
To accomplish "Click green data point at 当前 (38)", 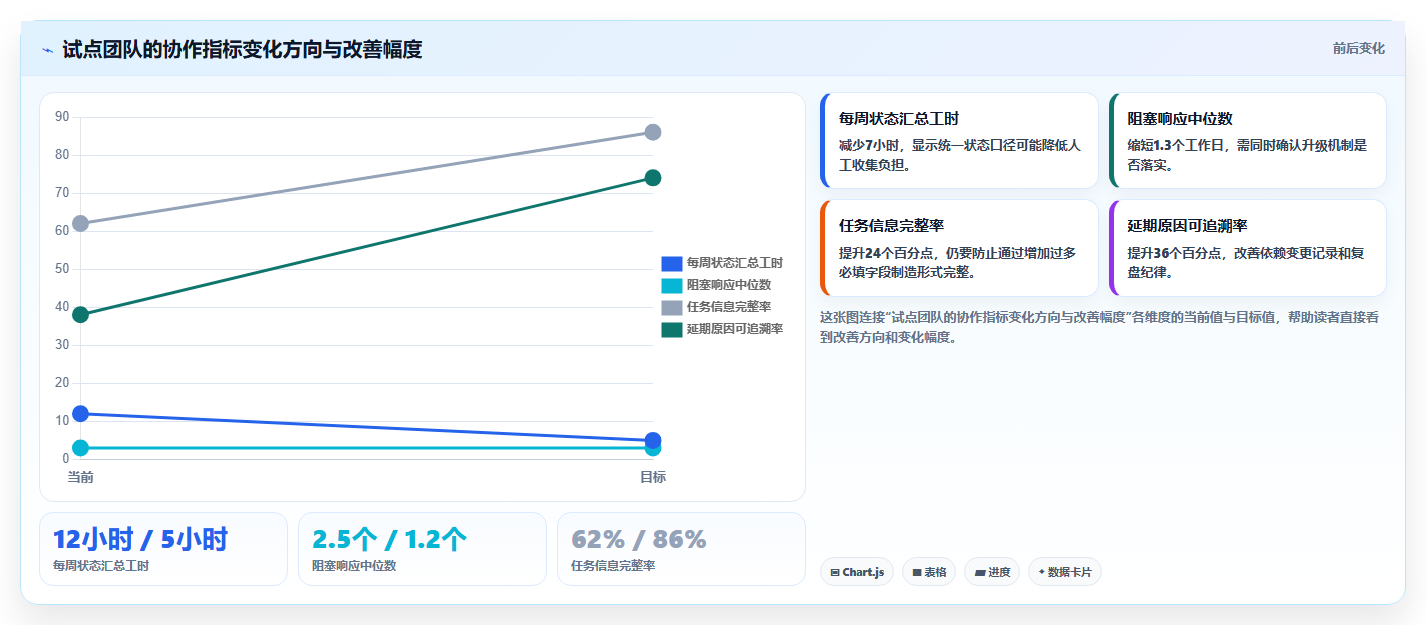I will (x=81, y=315).
